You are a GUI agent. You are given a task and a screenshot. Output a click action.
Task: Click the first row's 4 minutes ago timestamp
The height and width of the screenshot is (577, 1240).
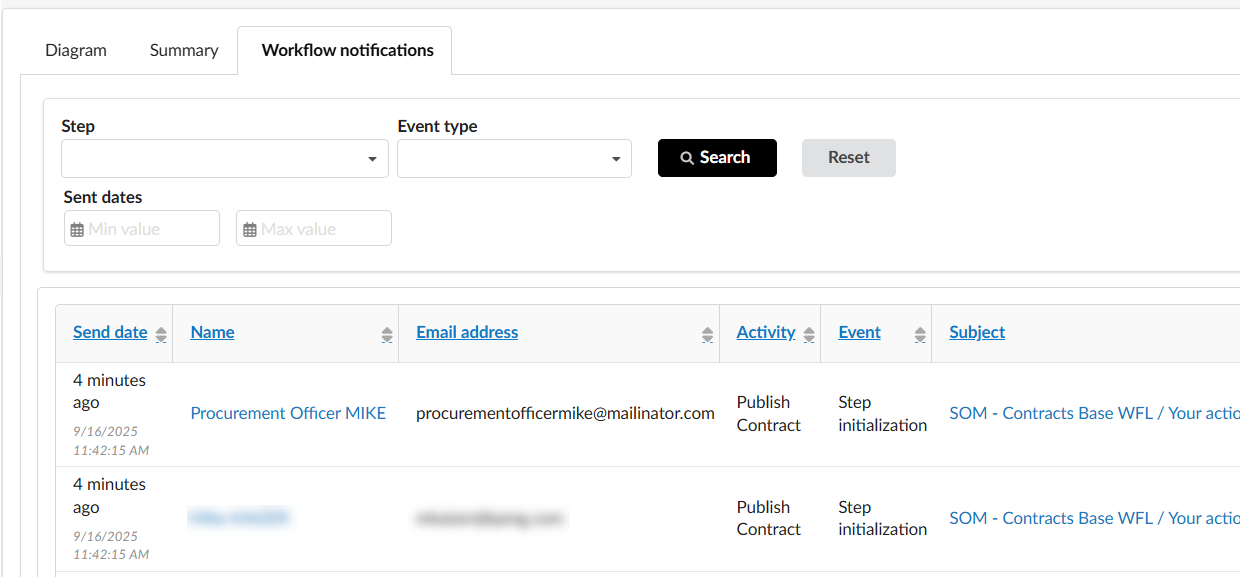point(109,391)
